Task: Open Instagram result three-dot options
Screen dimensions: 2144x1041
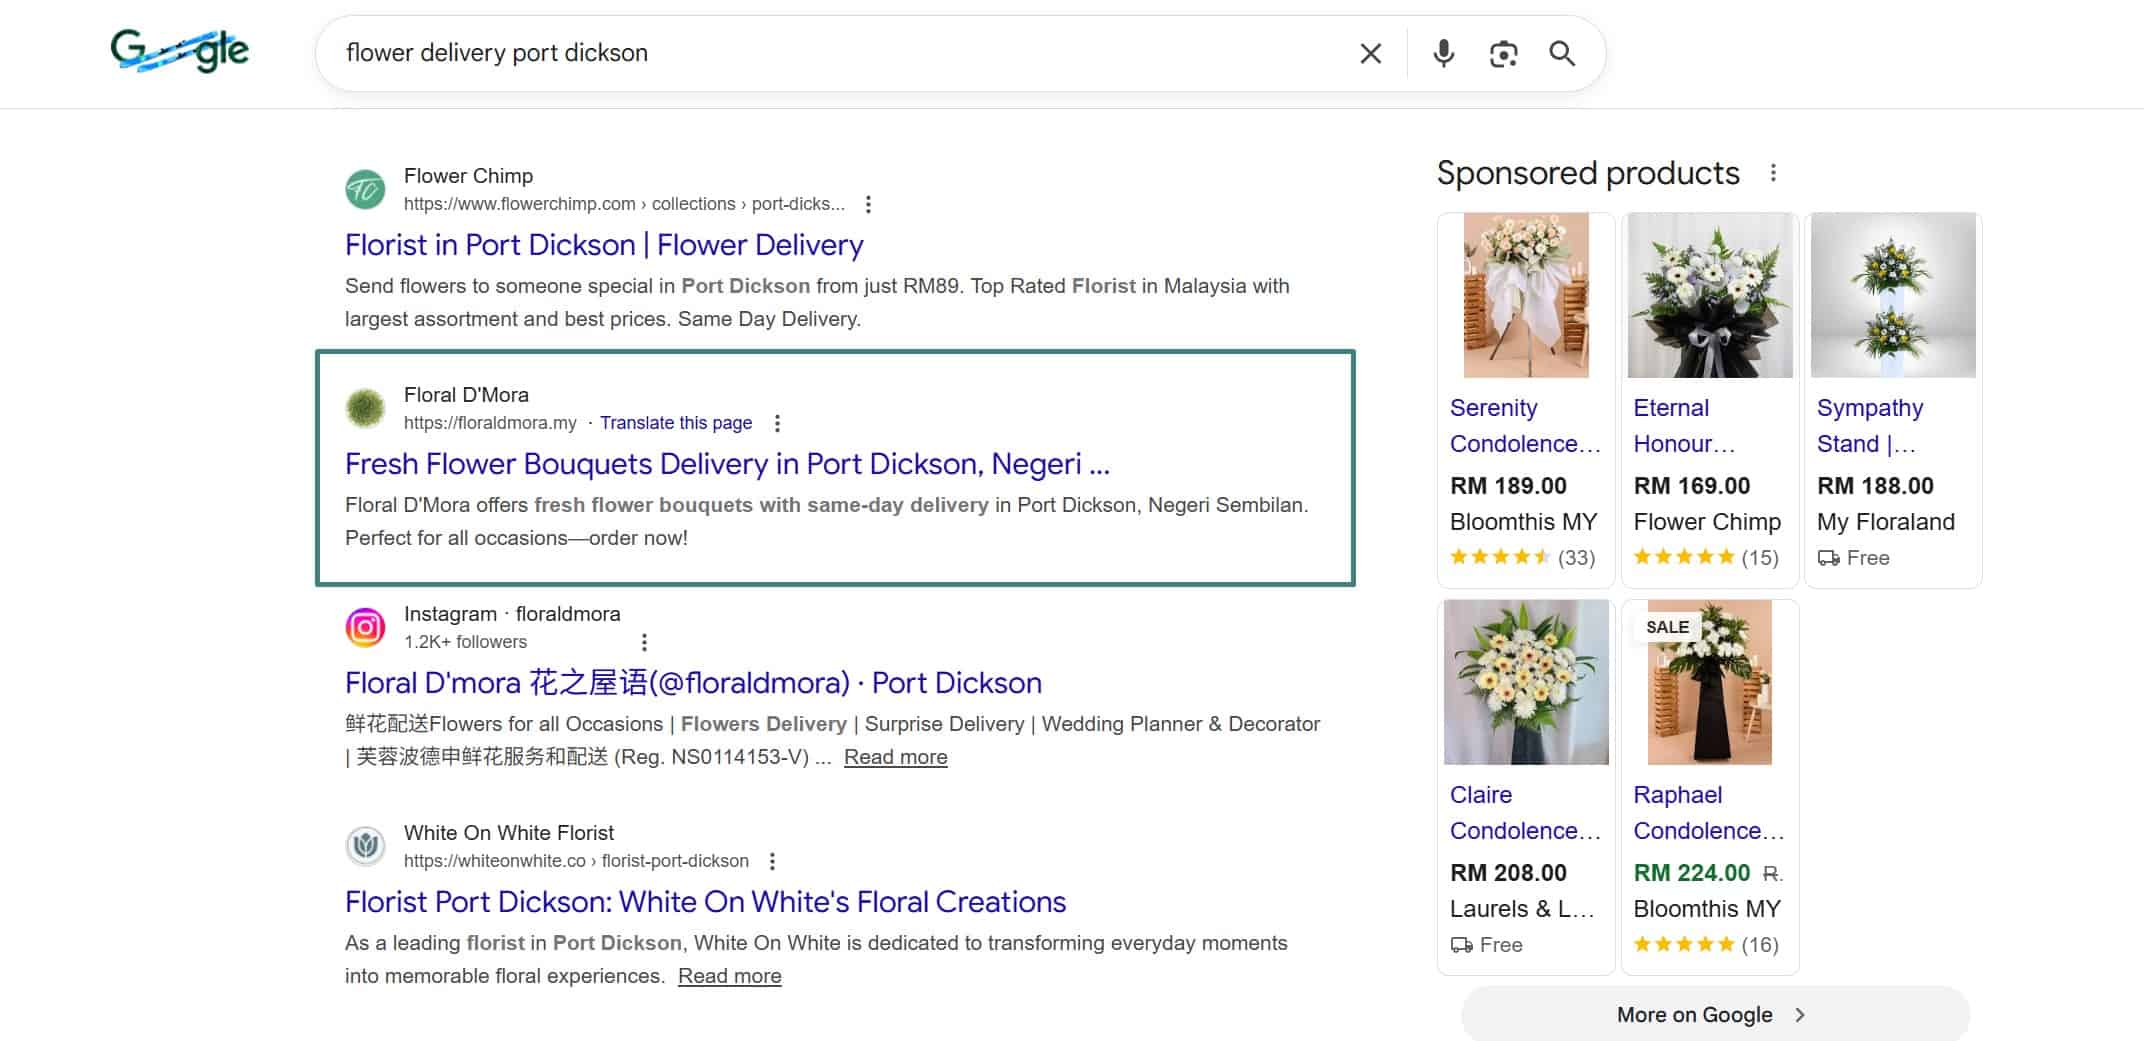Action: [644, 642]
